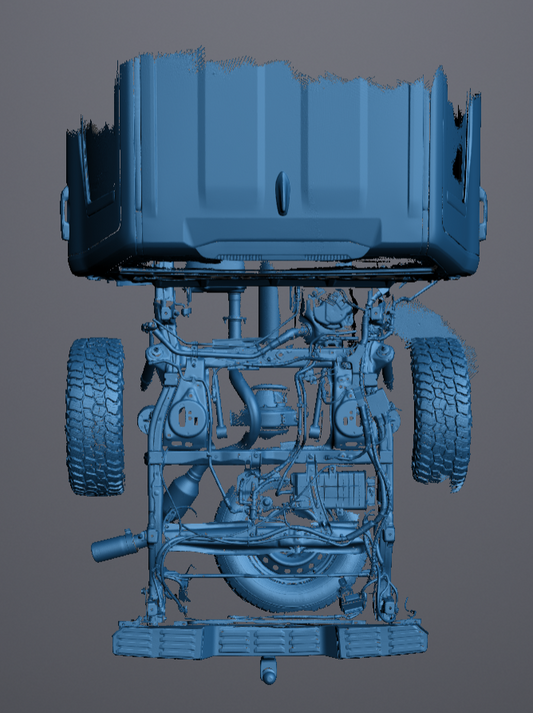Select the shark fin antenna on the roof

[x=282, y=193]
